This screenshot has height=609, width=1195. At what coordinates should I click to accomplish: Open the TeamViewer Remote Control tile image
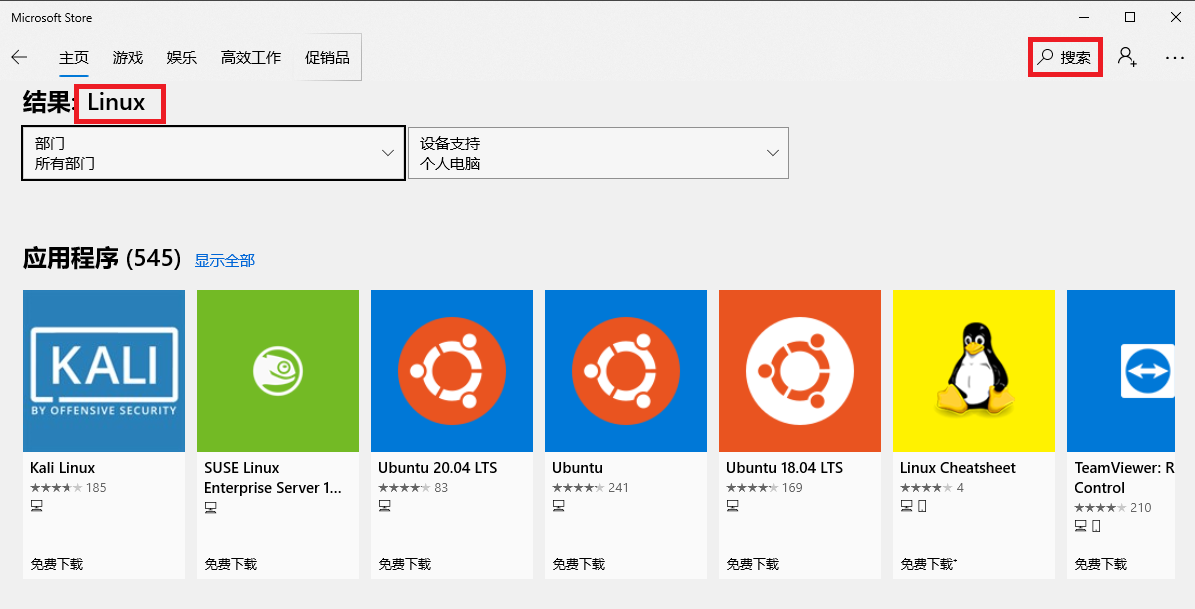click(x=1120, y=370)
